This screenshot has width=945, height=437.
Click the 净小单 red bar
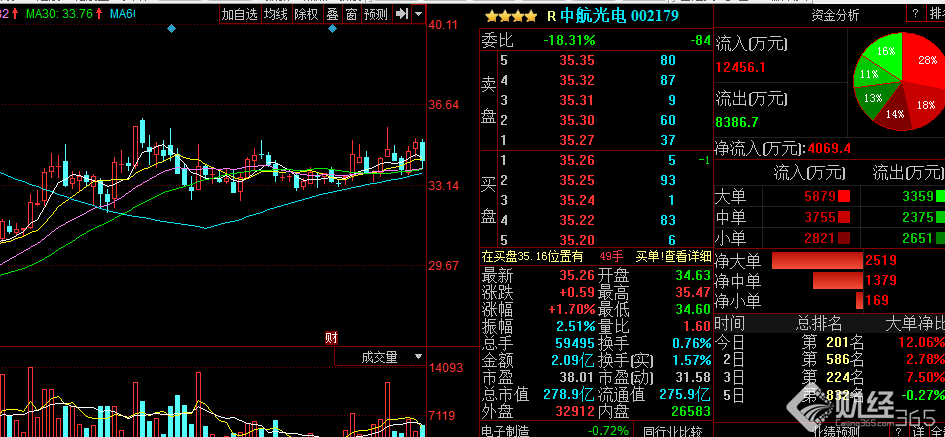tap(859, 300)
